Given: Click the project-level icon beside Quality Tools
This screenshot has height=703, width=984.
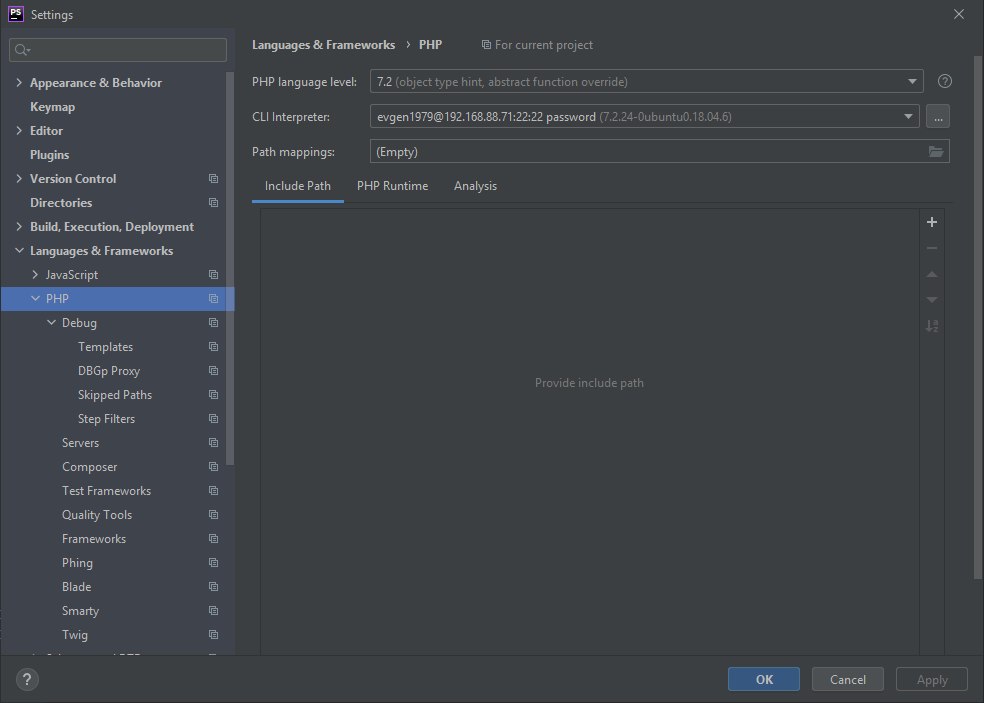Looking at the screenshot, I should click(213, 515).
